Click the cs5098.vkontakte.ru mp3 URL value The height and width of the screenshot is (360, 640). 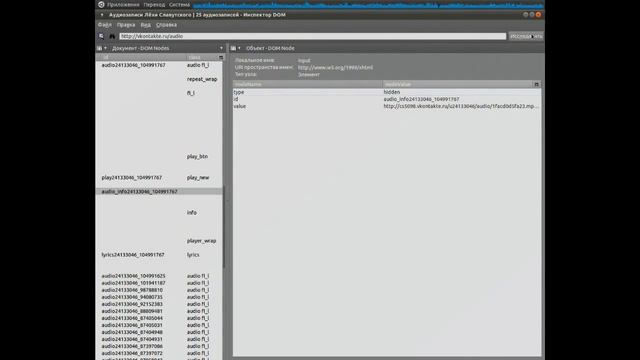461,106
